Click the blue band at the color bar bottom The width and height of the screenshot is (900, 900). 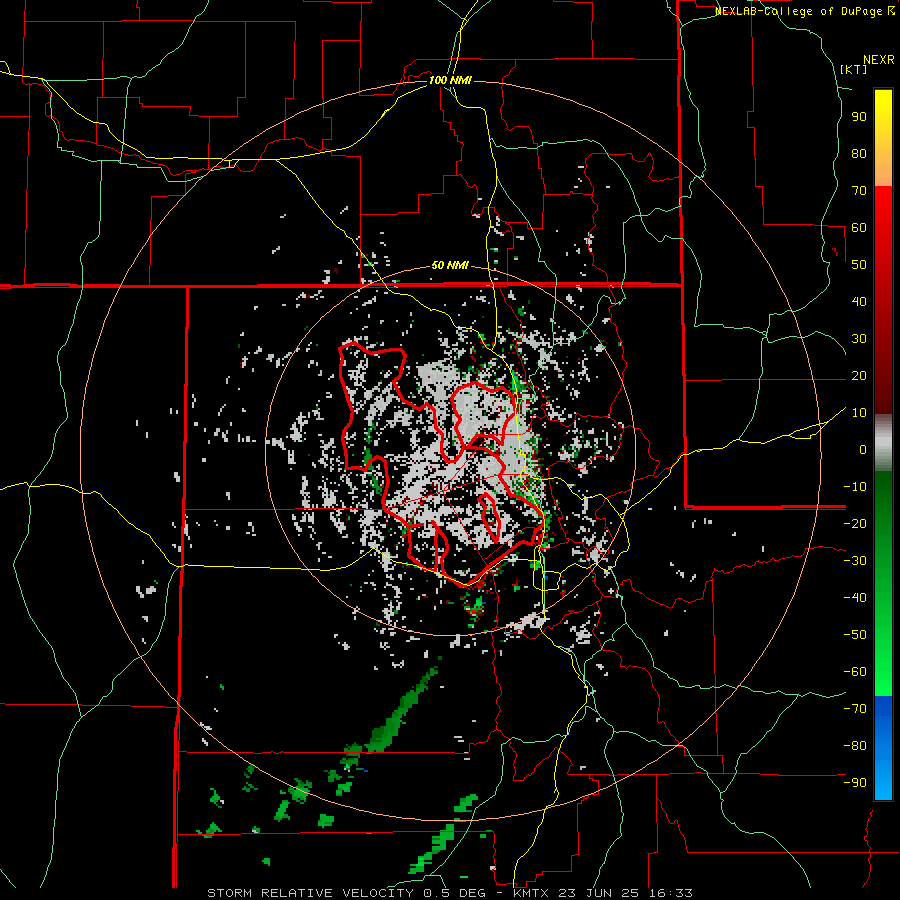click(x=883, y=748)
